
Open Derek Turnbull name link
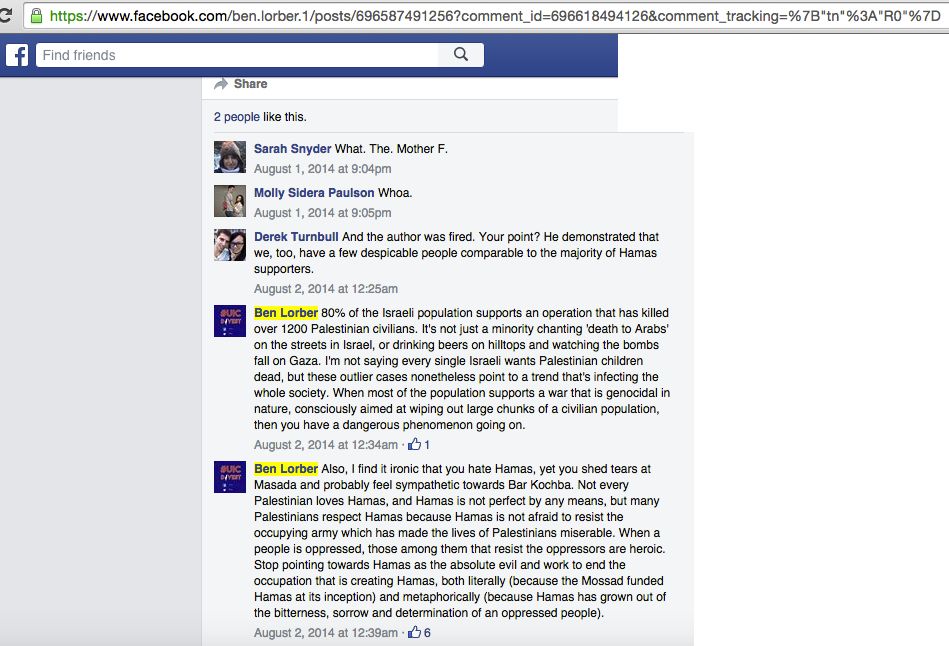coord(296,237)
